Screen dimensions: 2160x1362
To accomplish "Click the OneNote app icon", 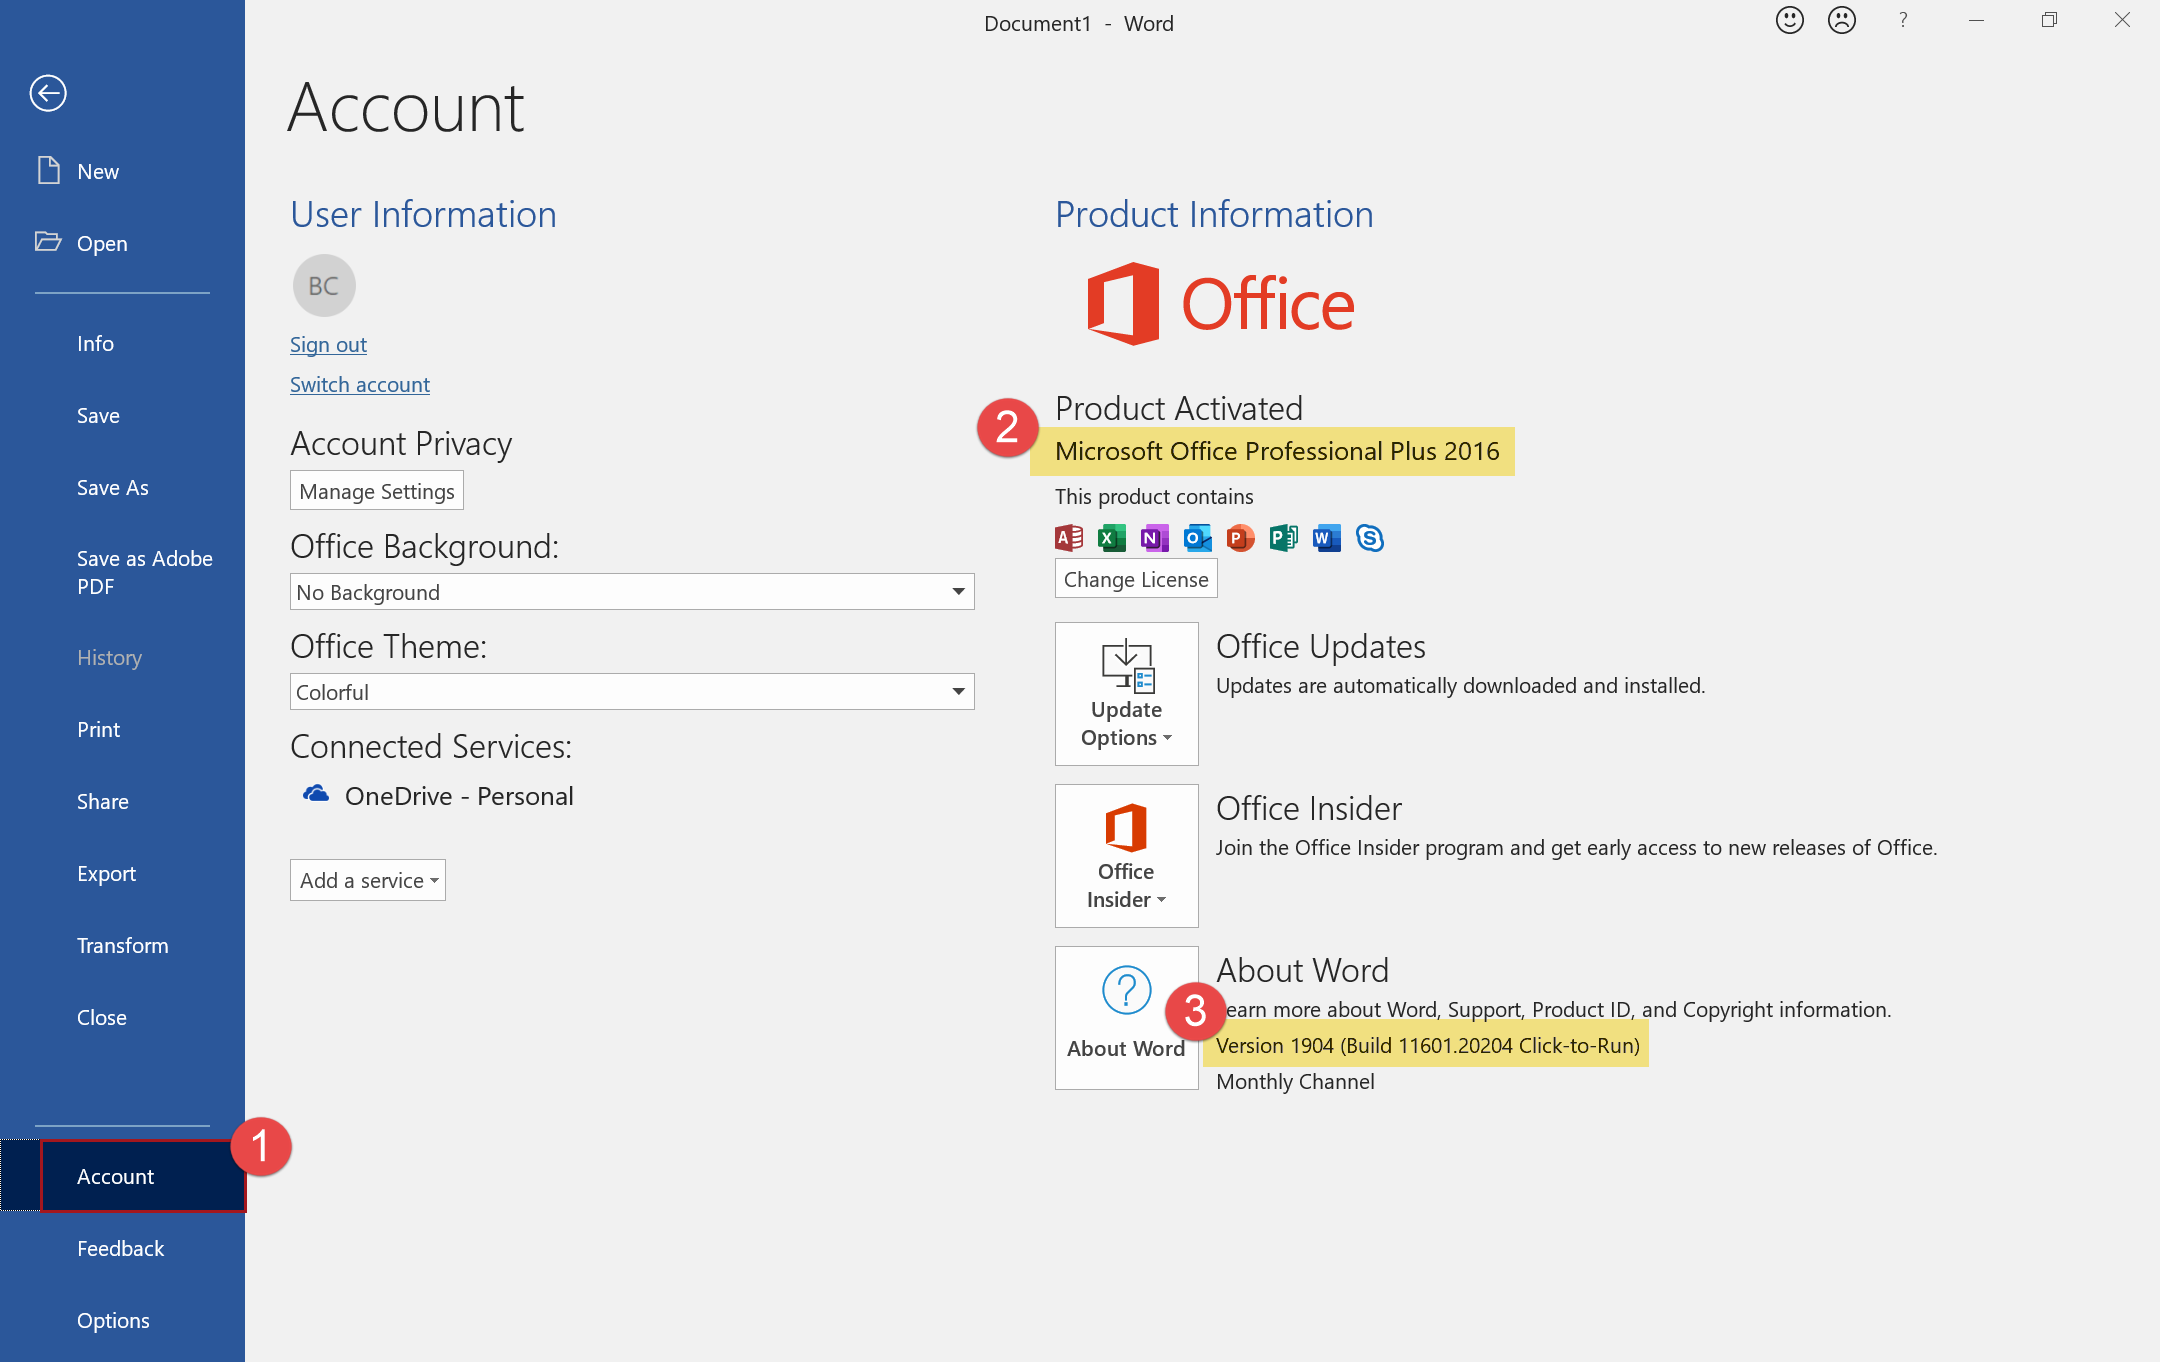I will [x=1155, y=538].
